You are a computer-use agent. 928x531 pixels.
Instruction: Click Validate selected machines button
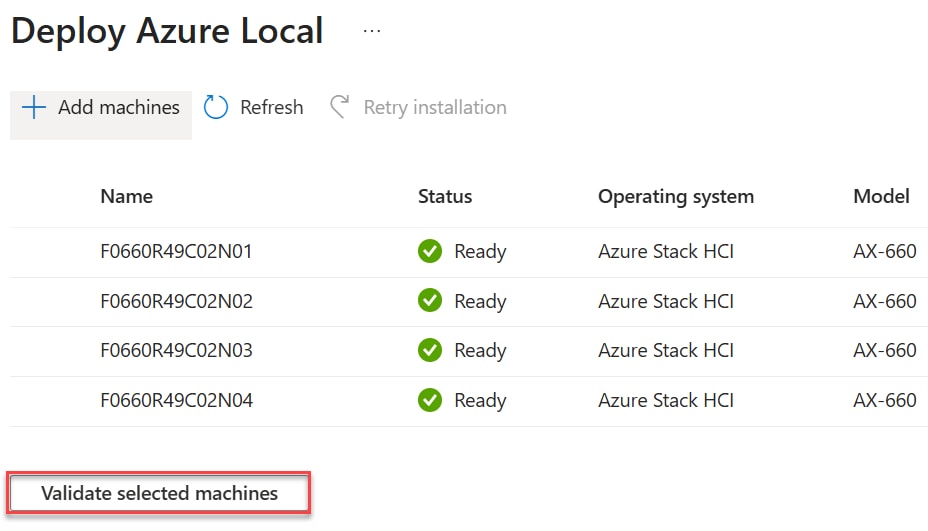159,493
